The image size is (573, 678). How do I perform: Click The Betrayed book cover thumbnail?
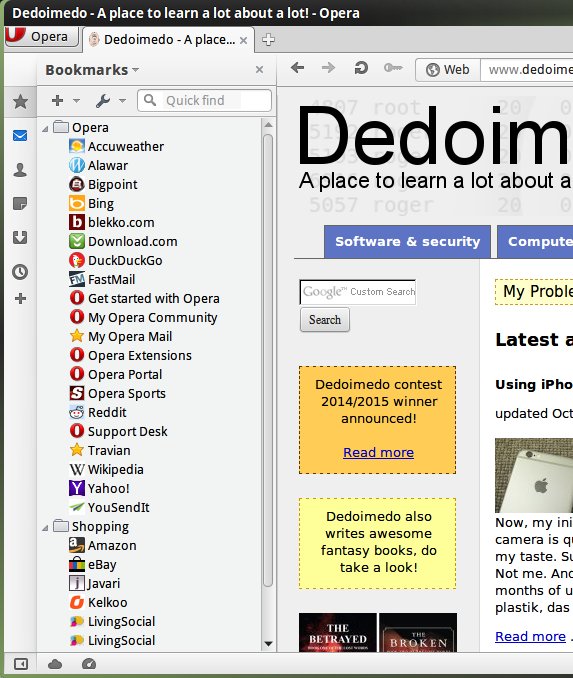coord(338,633)
